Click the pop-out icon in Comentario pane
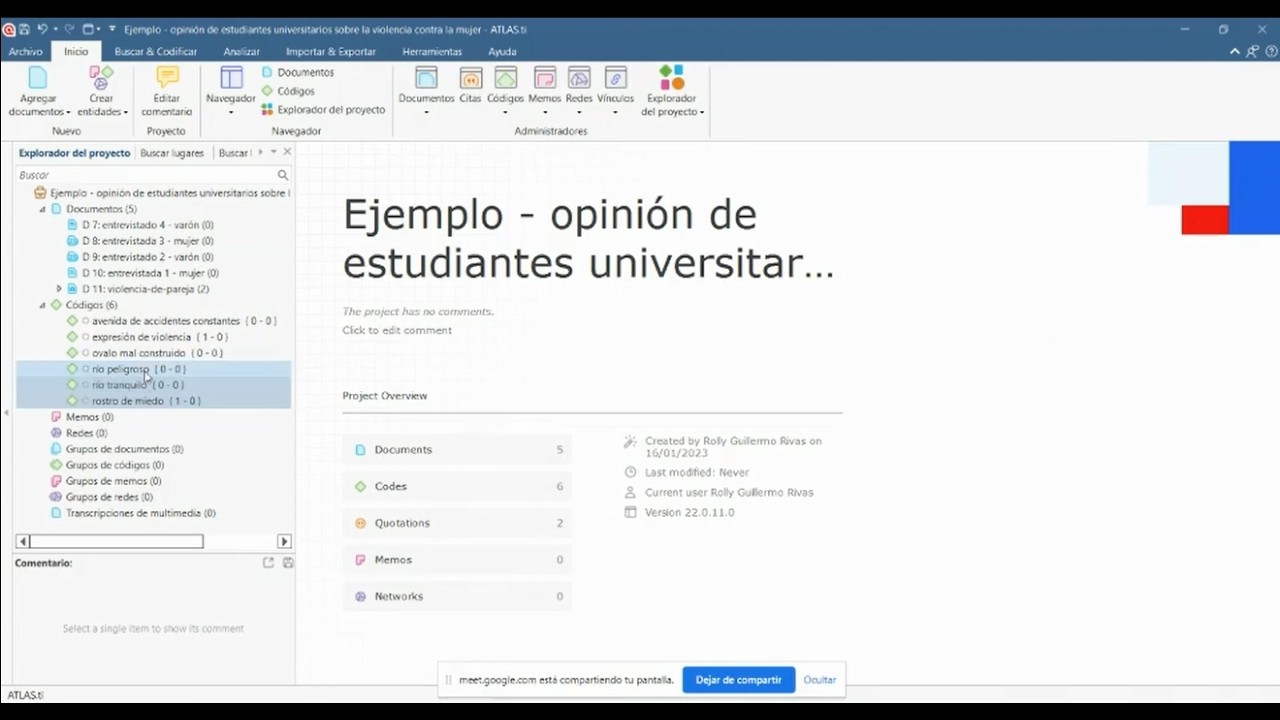 (x=268, y=563)
